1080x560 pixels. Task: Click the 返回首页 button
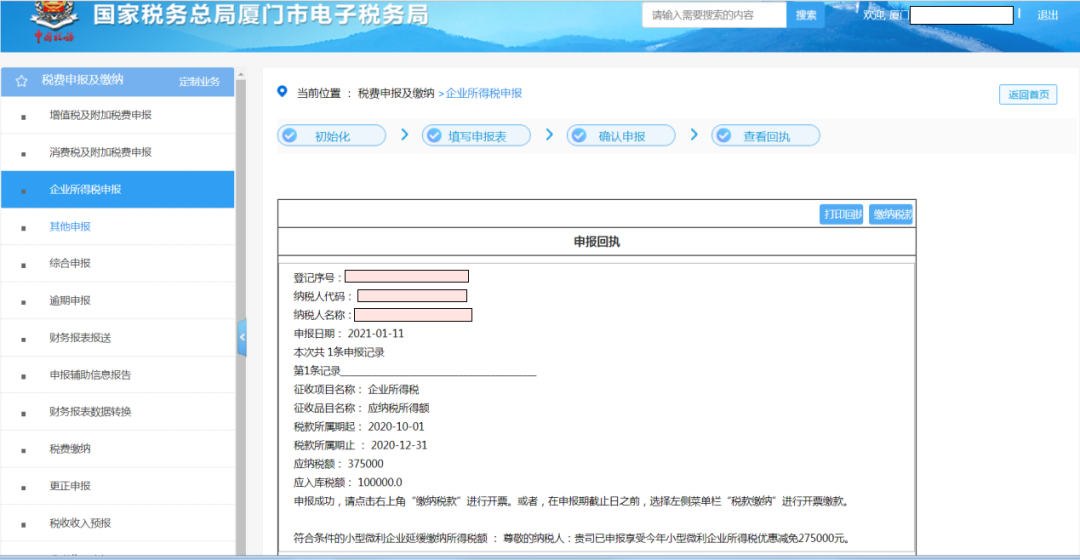click(x=1028, y=94)
